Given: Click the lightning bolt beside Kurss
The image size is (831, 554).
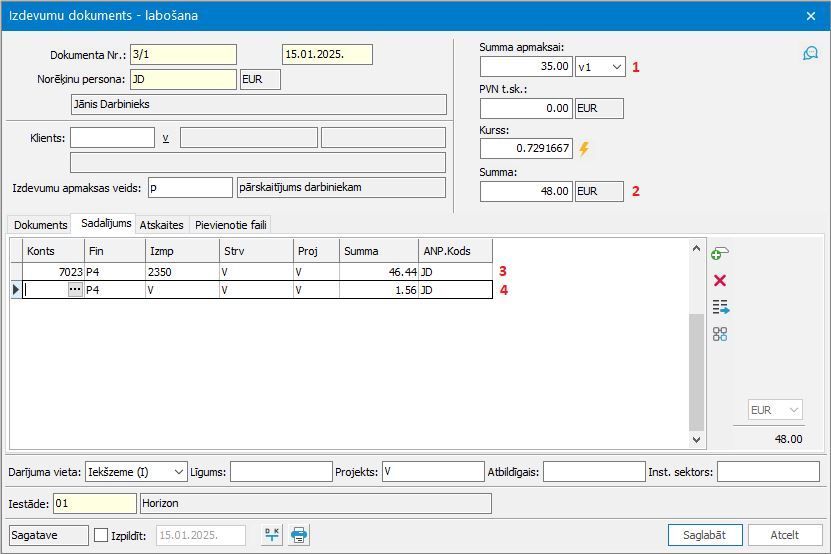Looking at the screenshot, I should pyautogui.click(x=585, y=149).
